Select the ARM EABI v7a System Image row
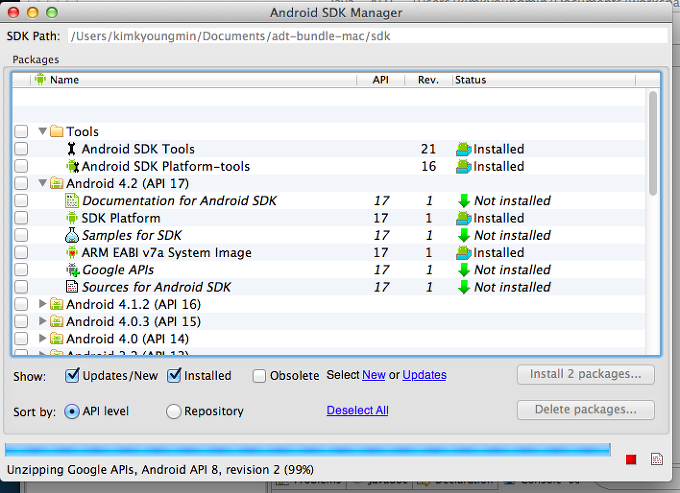 click(328, 252)
